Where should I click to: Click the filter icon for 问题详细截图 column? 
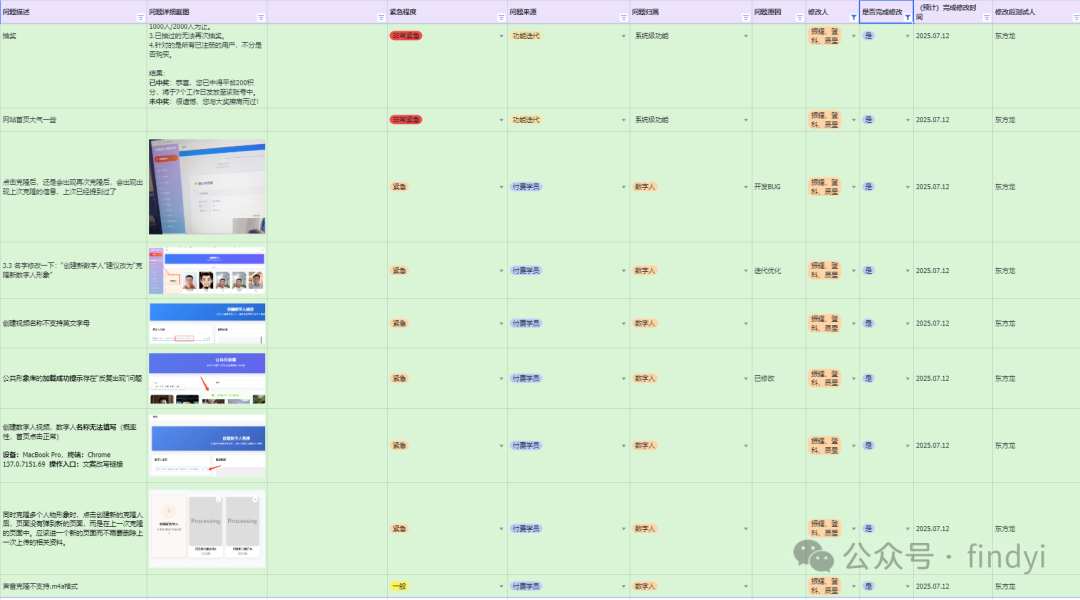(260, 18)
